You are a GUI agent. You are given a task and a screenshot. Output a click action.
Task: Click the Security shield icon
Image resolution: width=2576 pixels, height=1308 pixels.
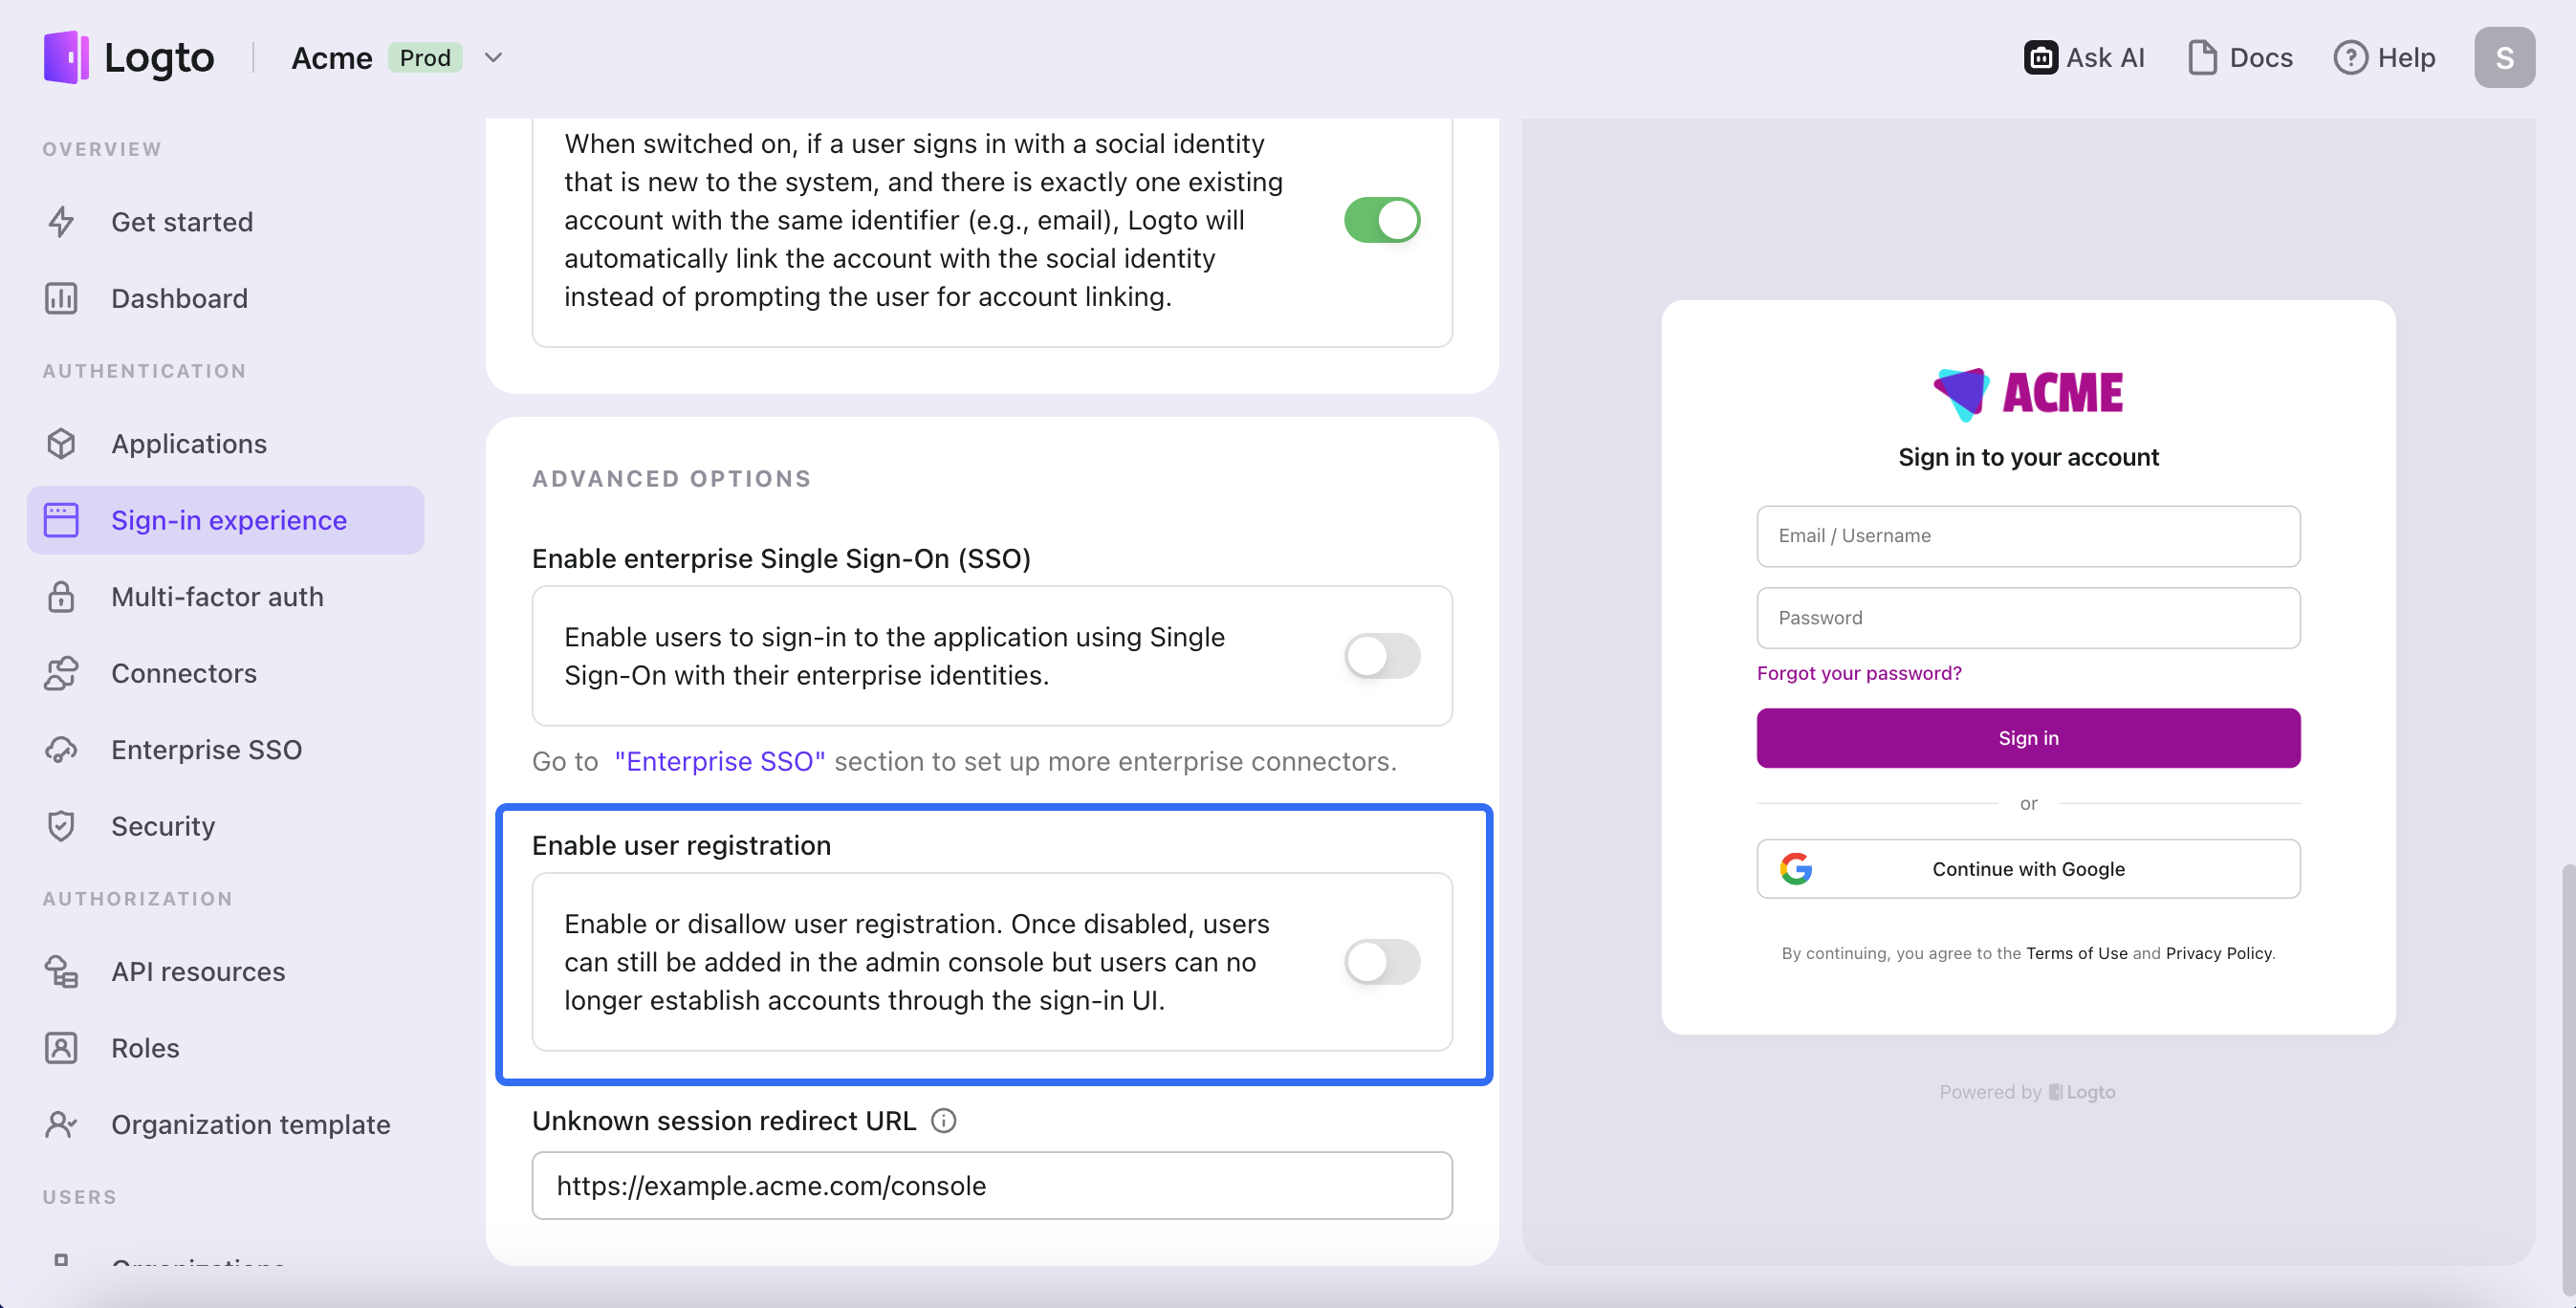point(61,826)
